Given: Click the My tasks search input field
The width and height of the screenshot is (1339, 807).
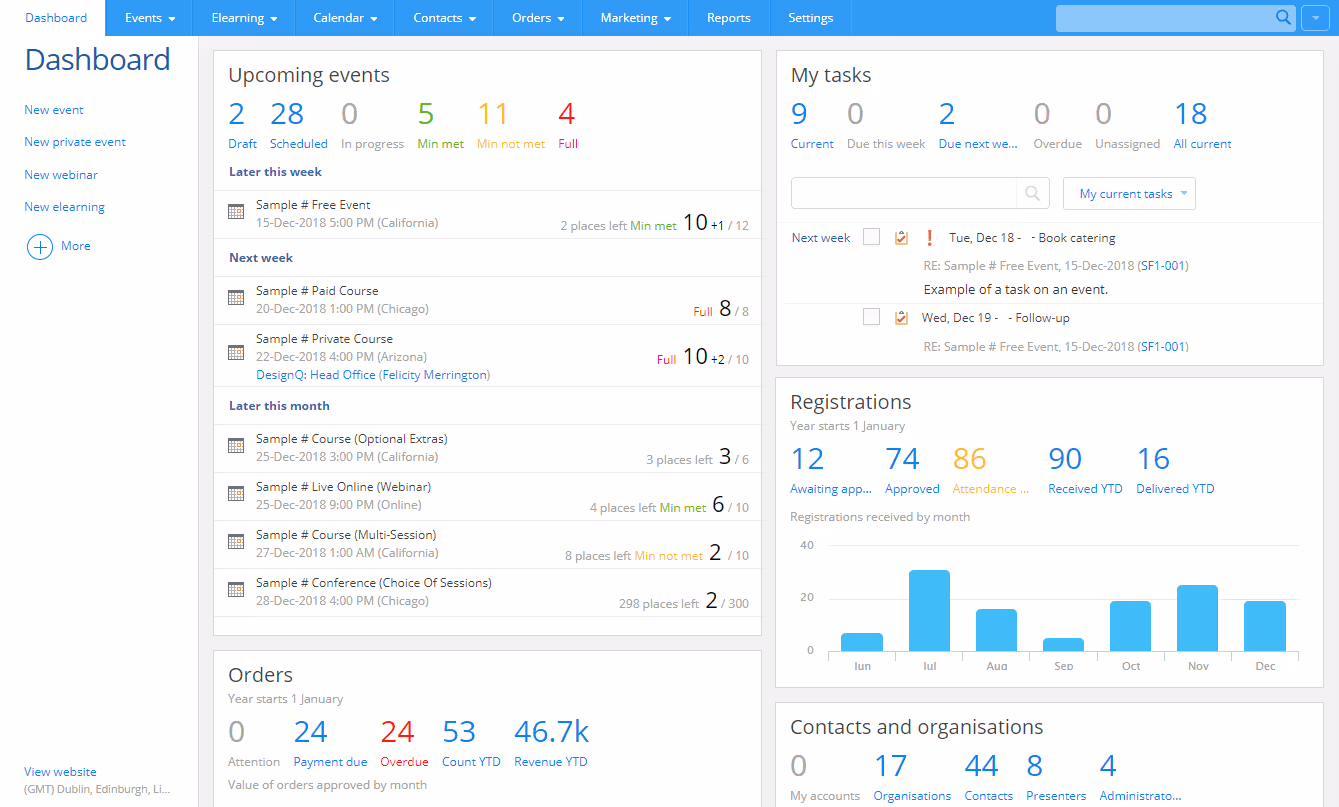Looking at the screenshot, I should (x=904, y=193).
